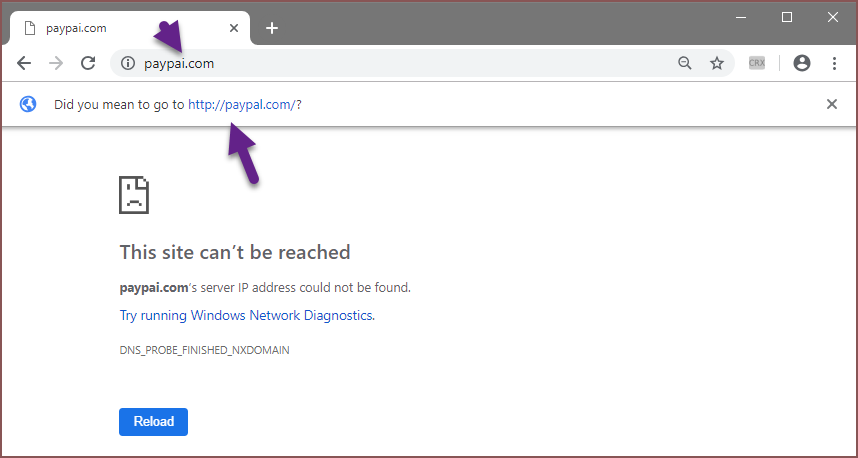Open a new tab with plus button
The width and height of the screenshot is (858, 458).
click(272, 28)
